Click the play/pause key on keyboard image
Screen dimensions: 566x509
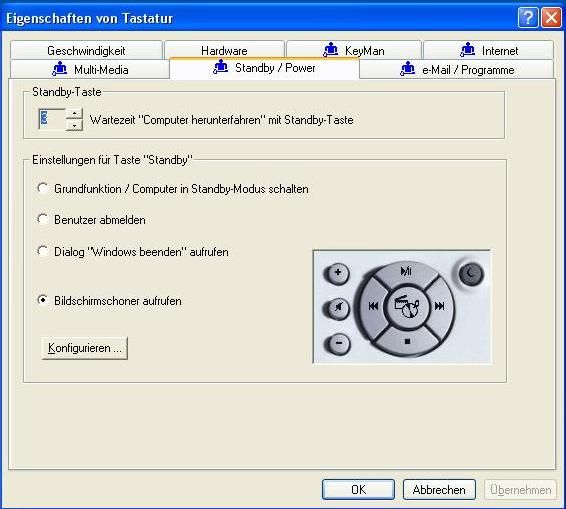coord(406,272)
